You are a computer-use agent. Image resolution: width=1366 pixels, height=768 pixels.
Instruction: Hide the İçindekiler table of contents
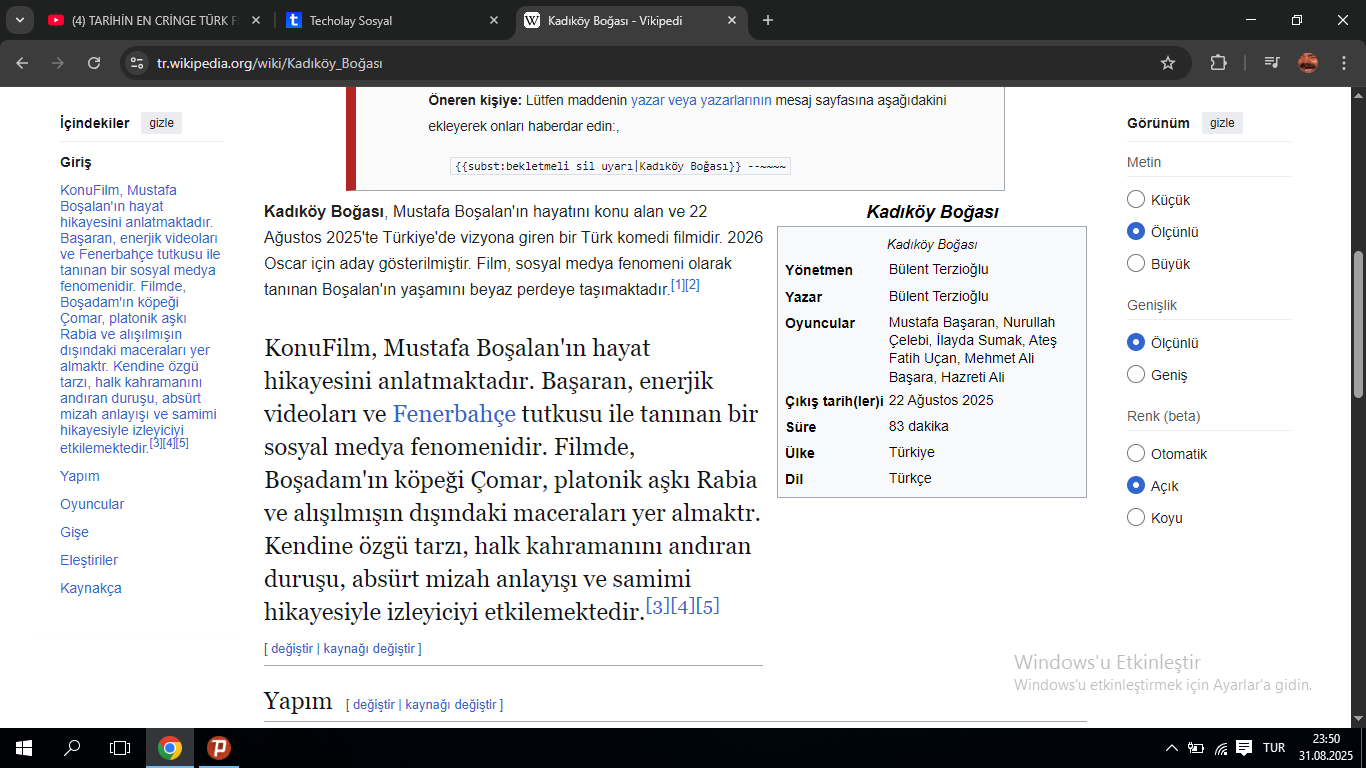[161, 123]
